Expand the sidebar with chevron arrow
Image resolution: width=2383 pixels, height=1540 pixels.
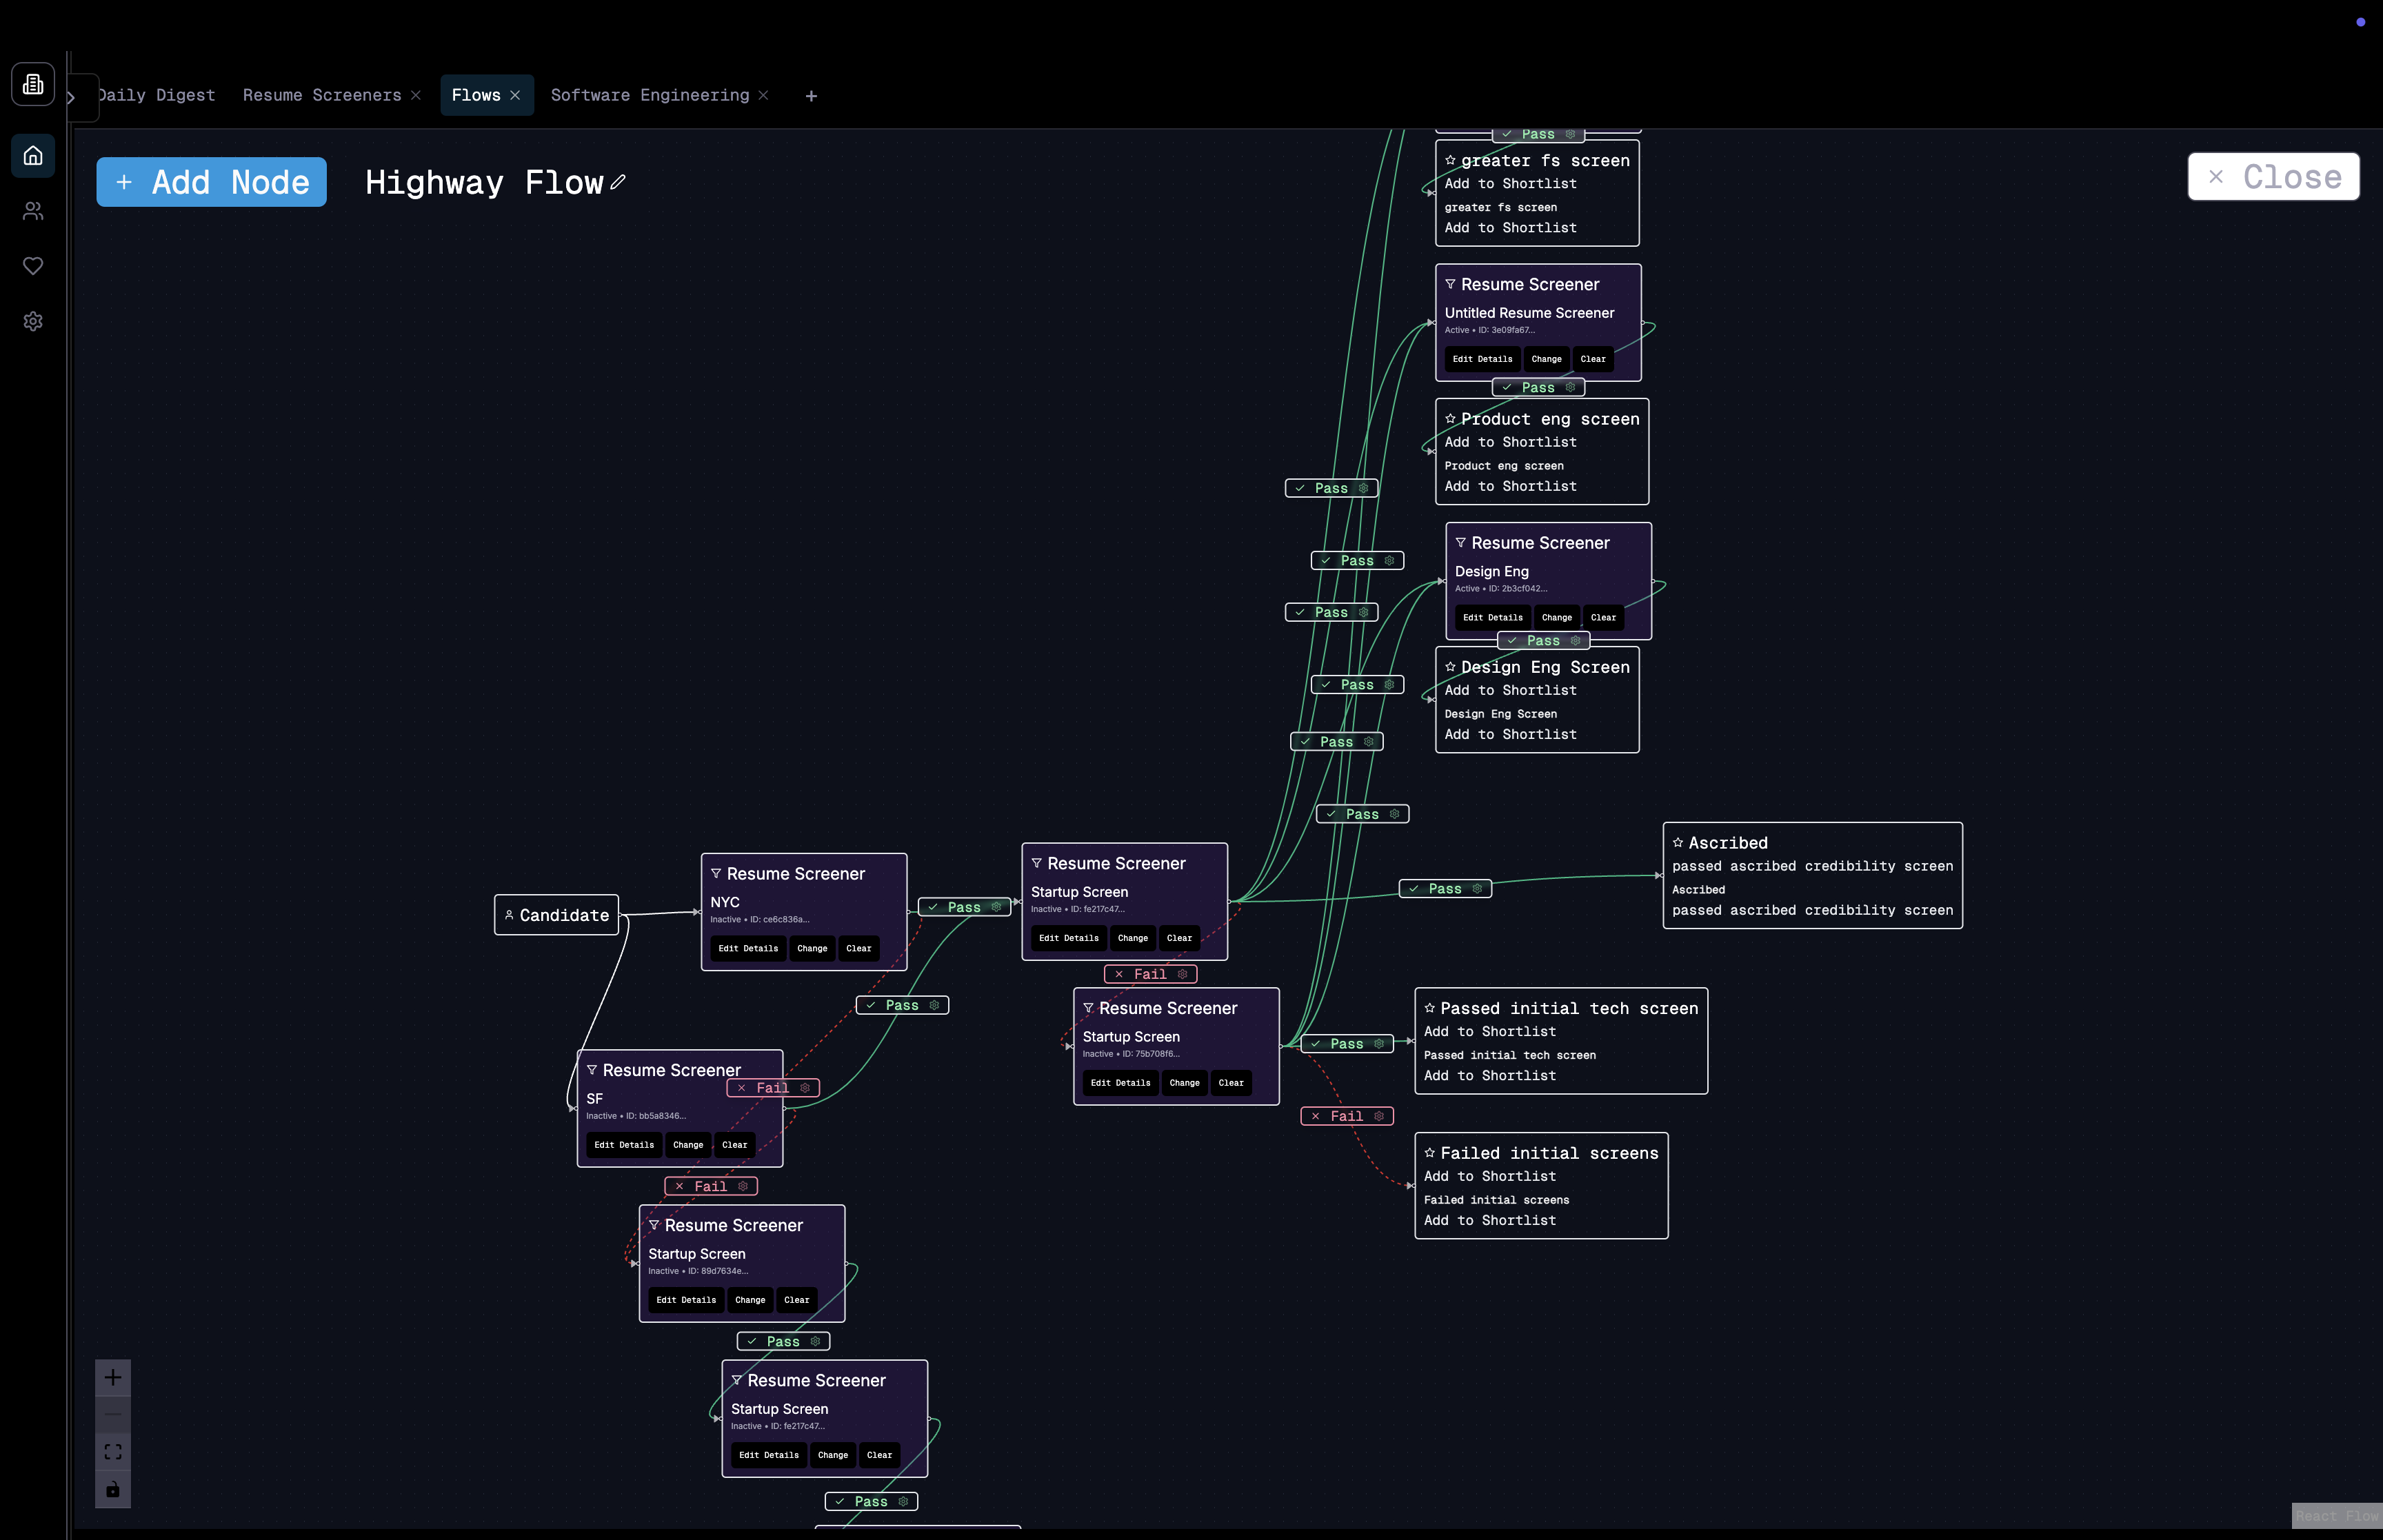click(x=72, y=97)
